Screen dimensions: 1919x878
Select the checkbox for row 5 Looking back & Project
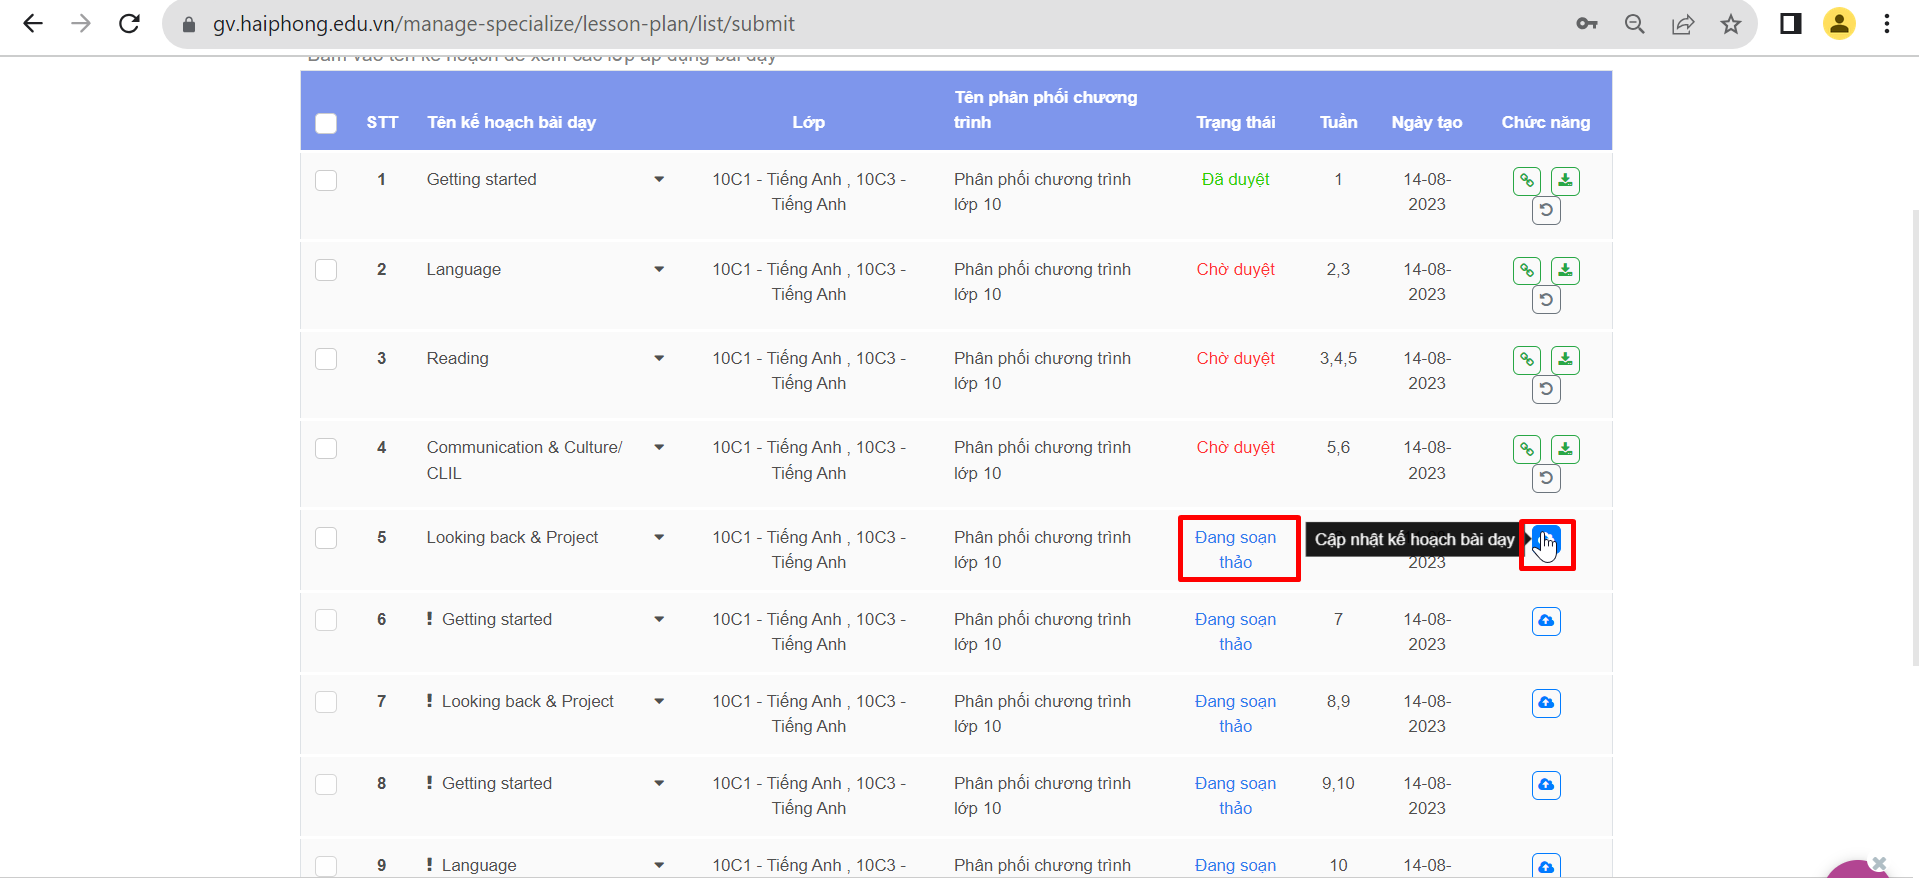pos(326,538)
